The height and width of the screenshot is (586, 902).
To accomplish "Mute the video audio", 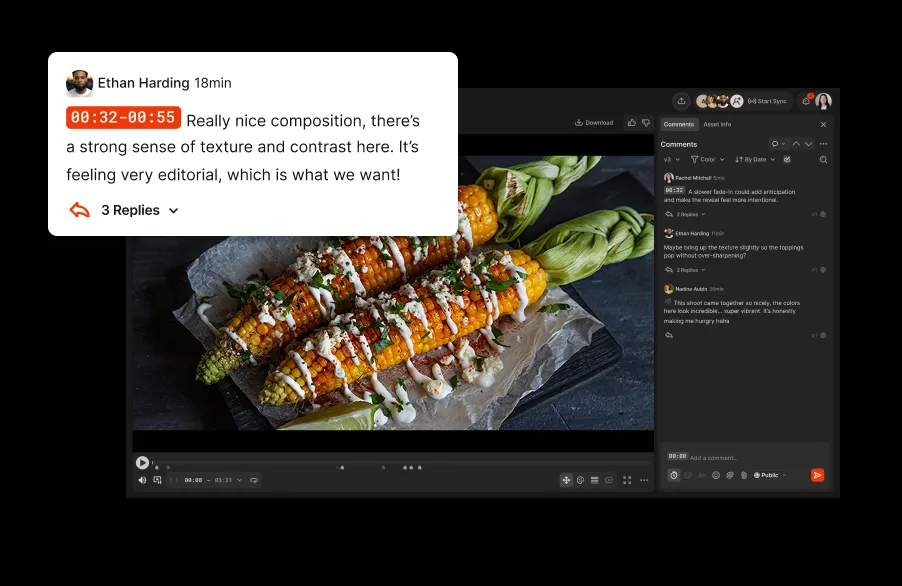I will point(141,479).
